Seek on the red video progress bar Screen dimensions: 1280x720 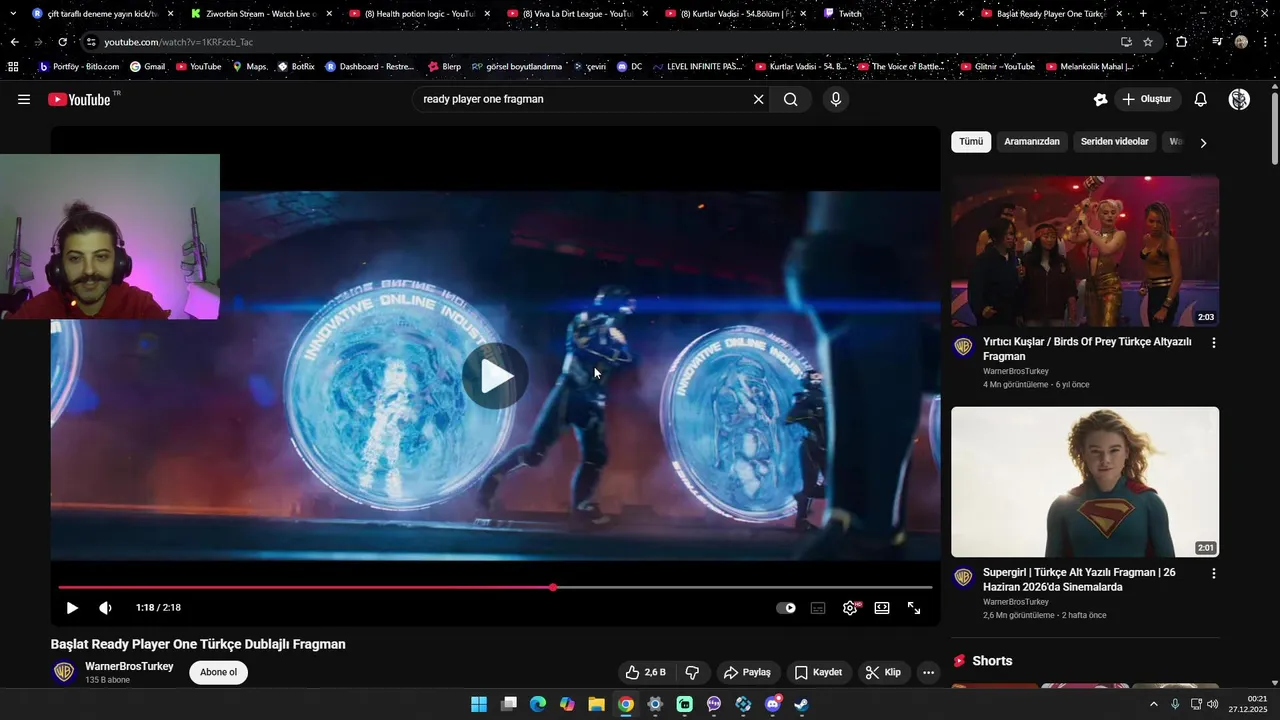(495, 587)
